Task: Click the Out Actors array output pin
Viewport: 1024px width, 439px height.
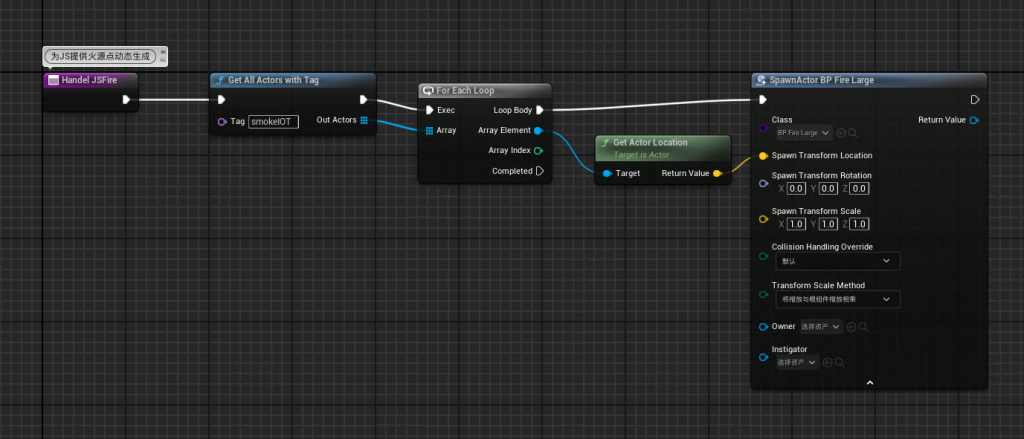Action: [x=364, y=121]
